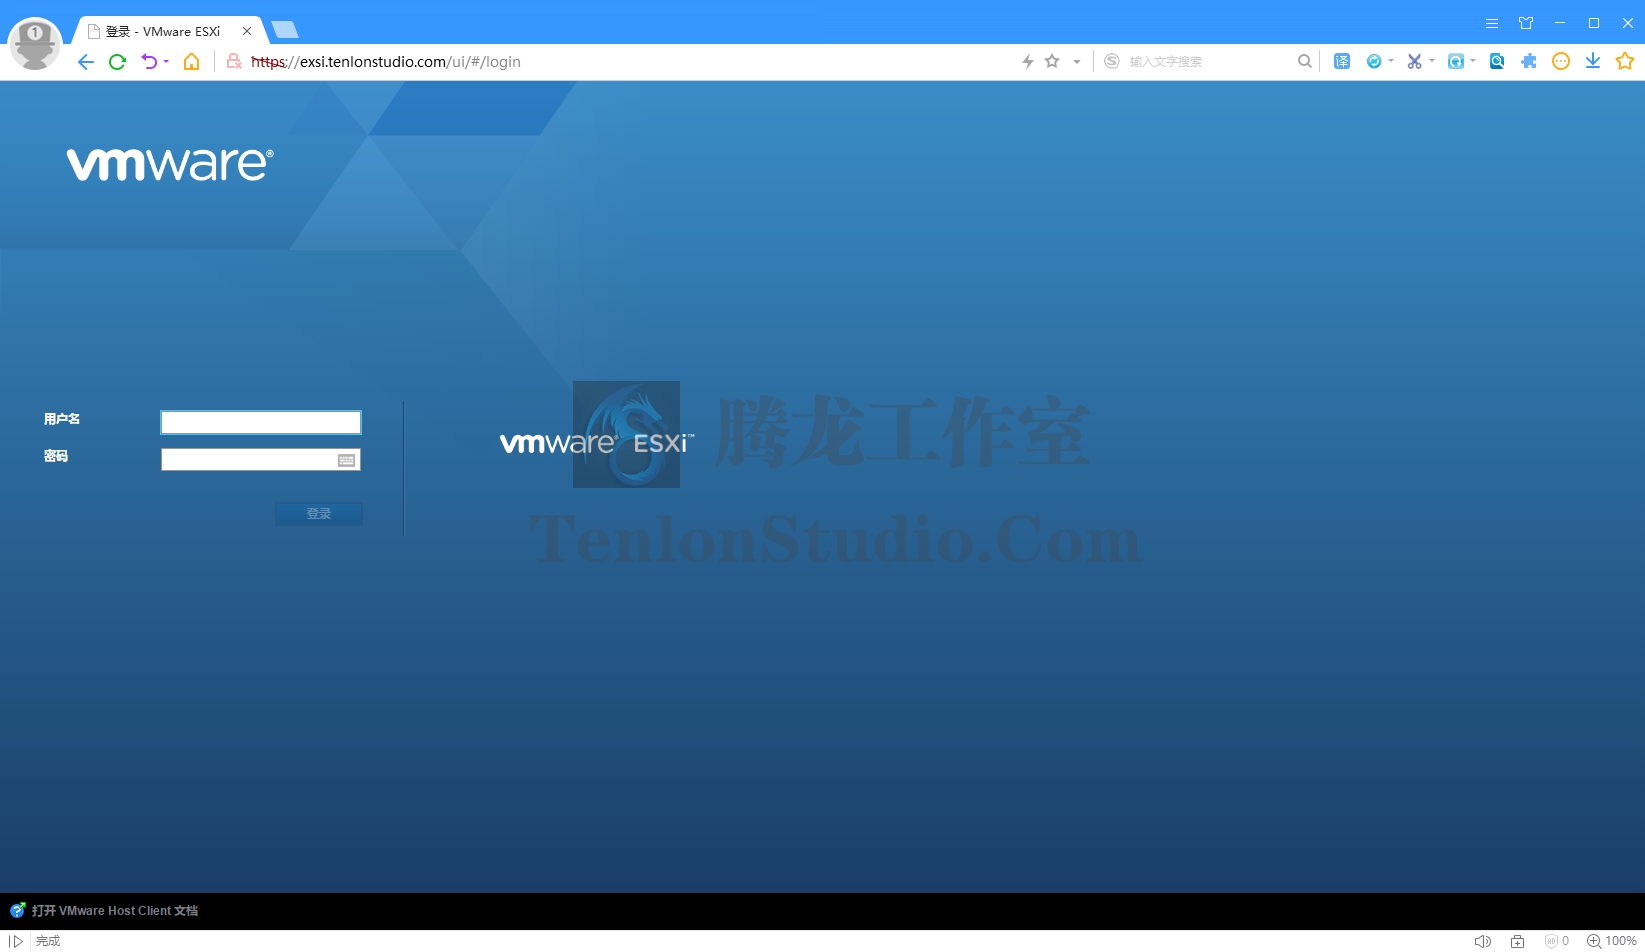This screenshot has height=952, width=1645.
Task: Click the purple undo-close-tab icon
Action: [149, 62]
